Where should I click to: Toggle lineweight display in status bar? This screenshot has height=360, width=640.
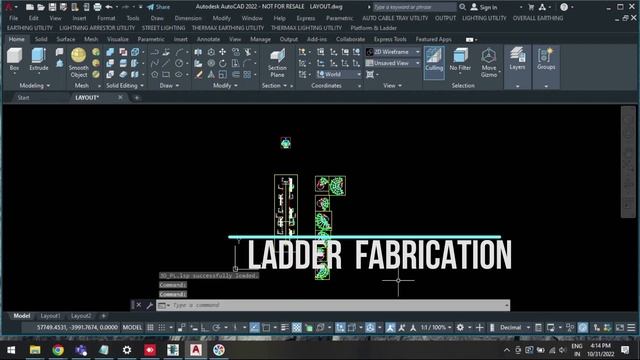pos(284,327)
